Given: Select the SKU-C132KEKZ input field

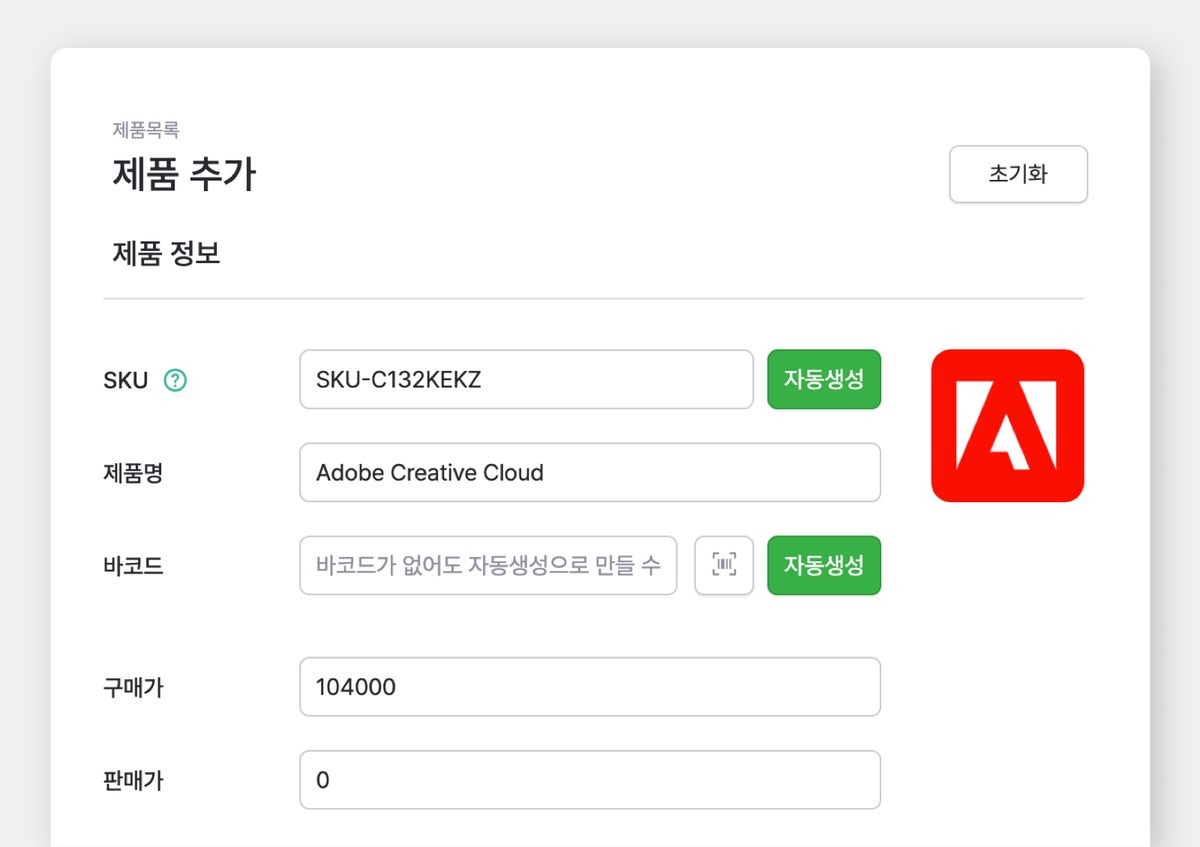Looking at the screenshot, I should pyautogui.click(x=525, y=379).
